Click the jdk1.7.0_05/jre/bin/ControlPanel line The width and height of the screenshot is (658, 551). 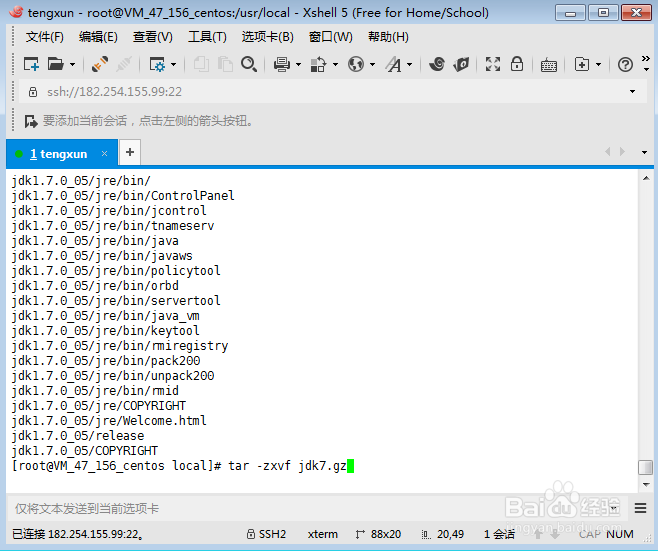pos(123,196)
